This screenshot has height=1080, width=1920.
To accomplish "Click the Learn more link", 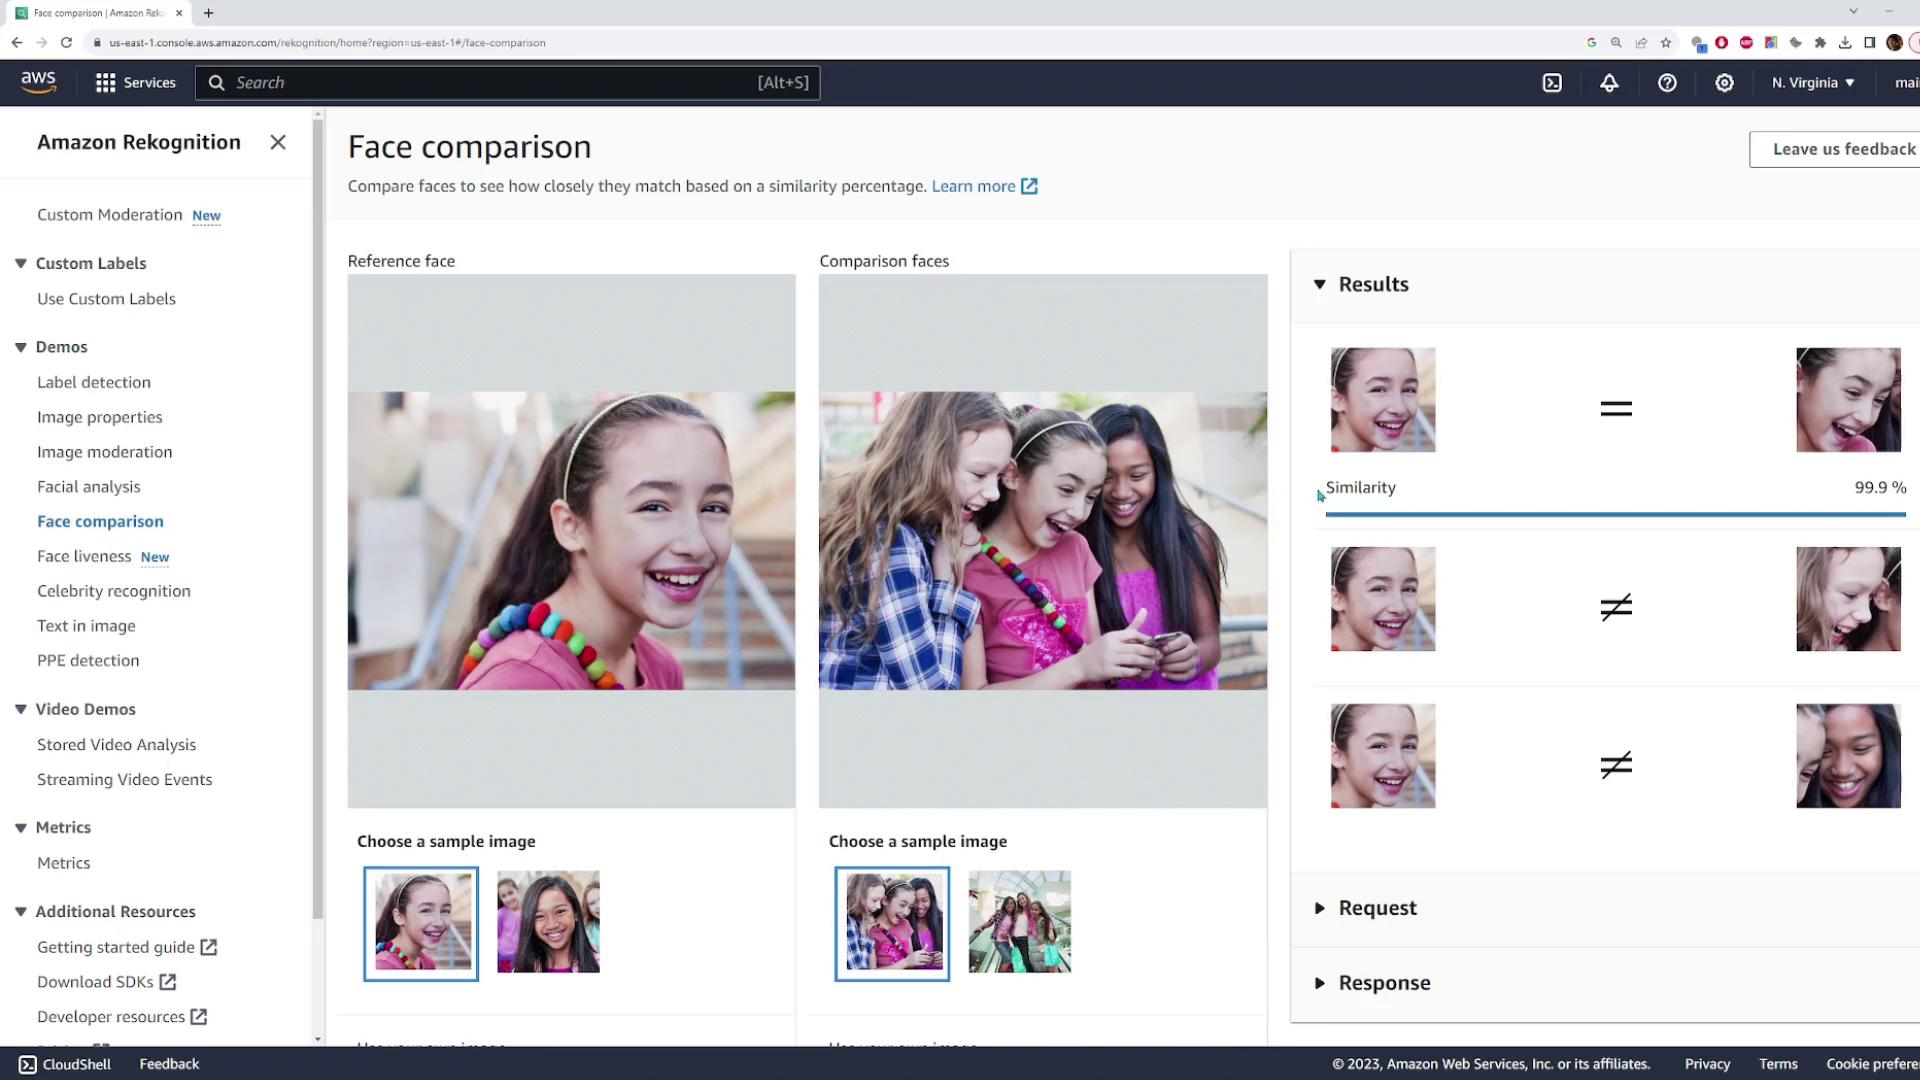I will point(973,186).
